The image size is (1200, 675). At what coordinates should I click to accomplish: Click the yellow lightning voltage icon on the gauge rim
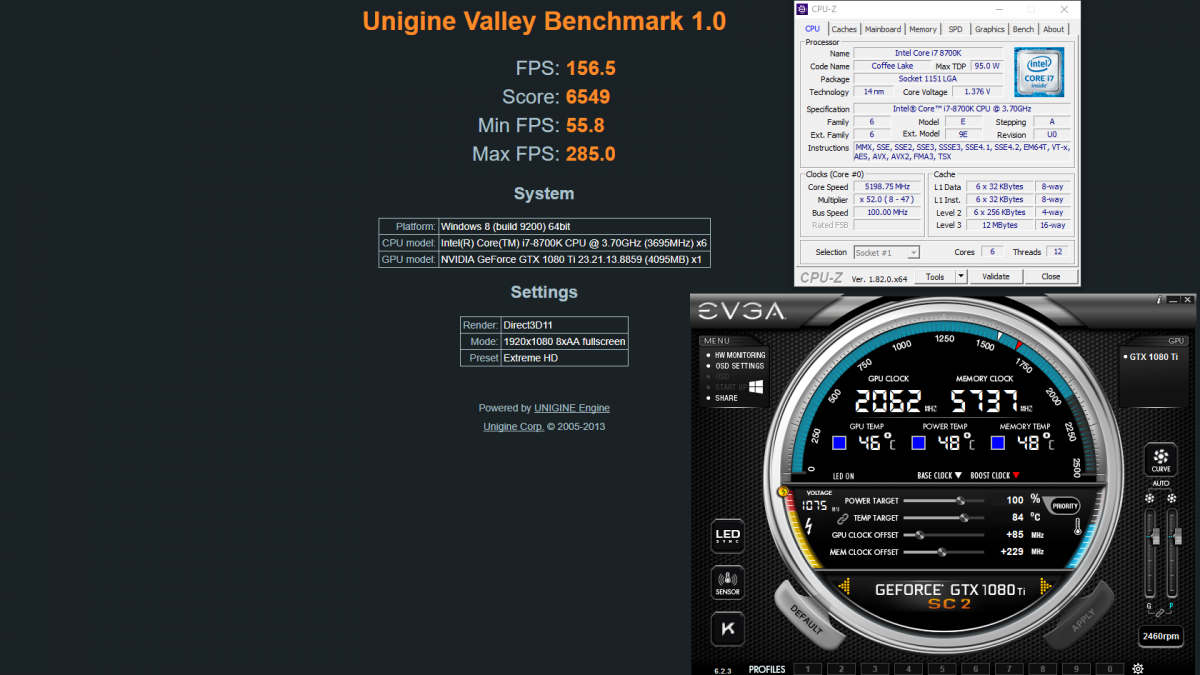tap(783, 491)
